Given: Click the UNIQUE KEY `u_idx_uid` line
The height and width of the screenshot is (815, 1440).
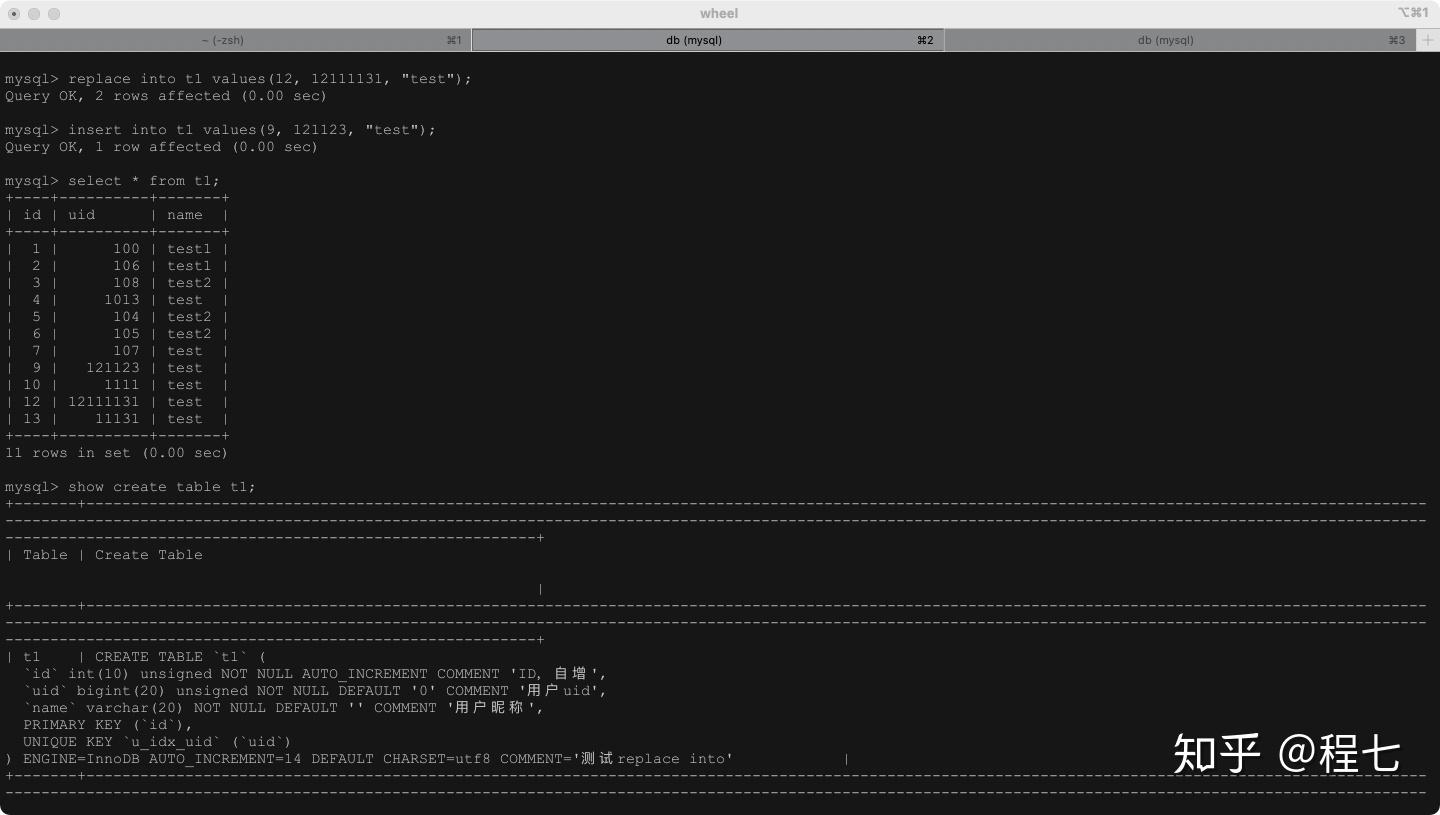Looking at the screenshot, I should tap(157, 742).
